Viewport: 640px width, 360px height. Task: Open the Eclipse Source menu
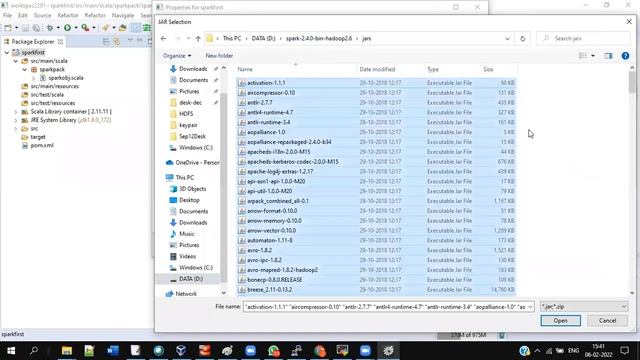pos(42,16)
